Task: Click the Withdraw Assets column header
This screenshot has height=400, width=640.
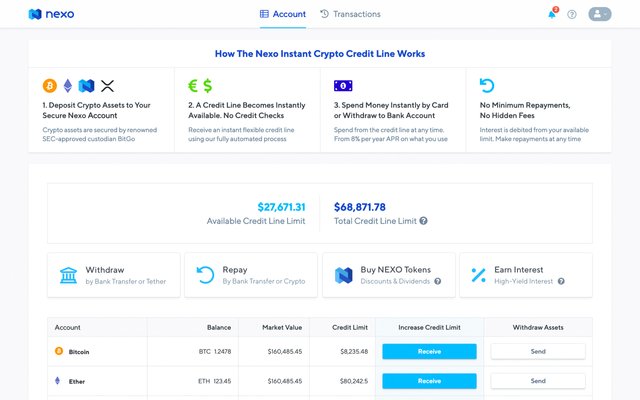Action: coord(538,327)
